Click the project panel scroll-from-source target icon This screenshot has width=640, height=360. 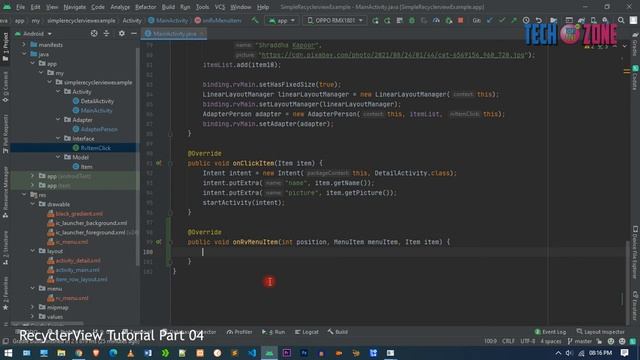tap(94, 33)
